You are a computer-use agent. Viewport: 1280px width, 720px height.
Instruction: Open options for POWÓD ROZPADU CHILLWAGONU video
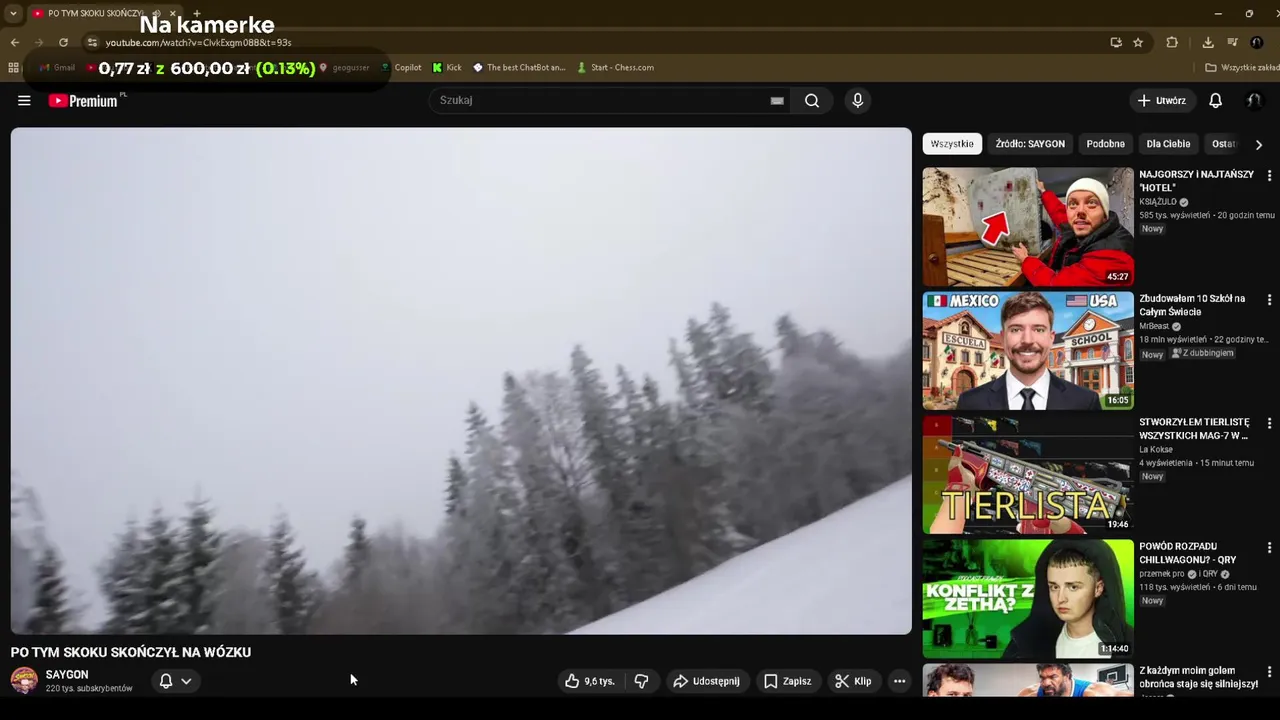(1269, 547)
